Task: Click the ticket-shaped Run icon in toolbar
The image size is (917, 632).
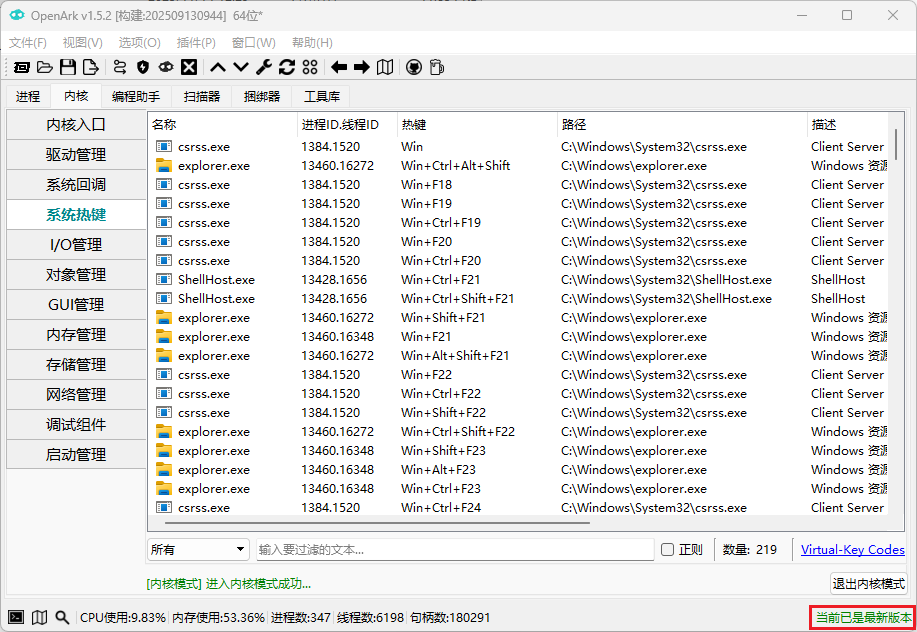Action: (22, 67)
